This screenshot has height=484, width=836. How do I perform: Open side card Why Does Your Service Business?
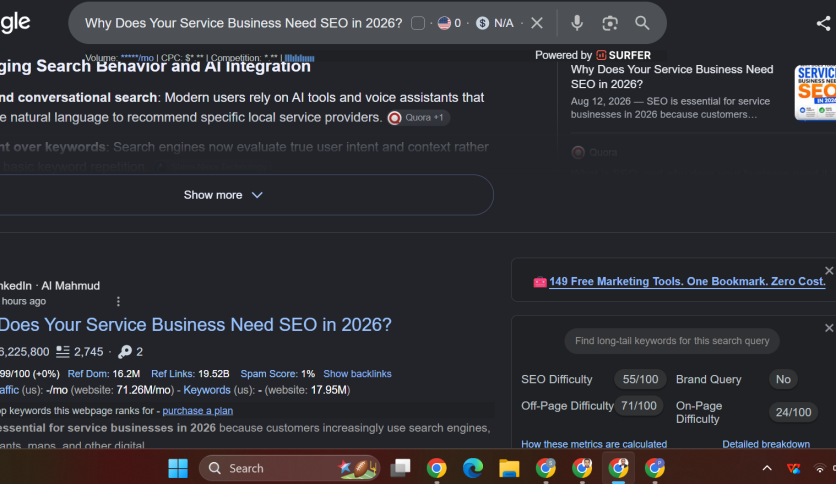point(672,77)
